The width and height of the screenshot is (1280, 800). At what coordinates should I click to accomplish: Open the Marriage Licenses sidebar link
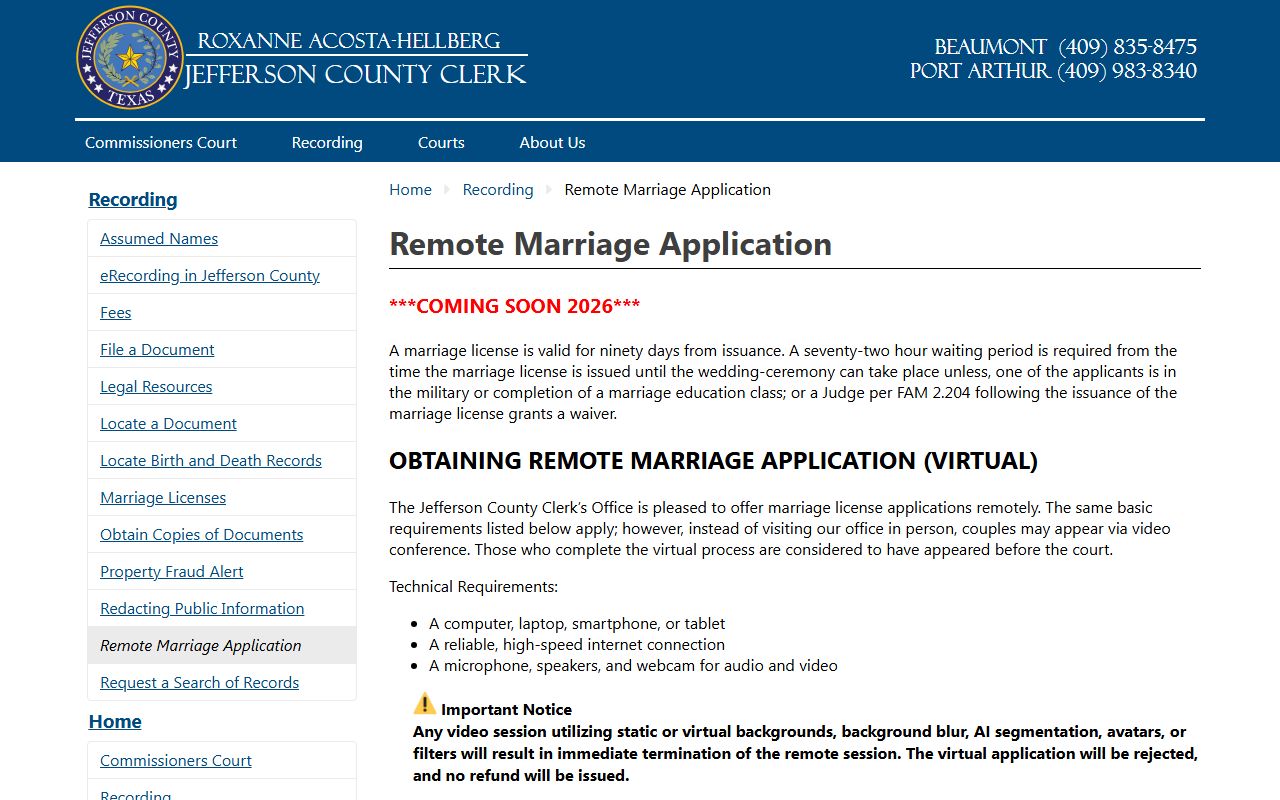[163, 497]
